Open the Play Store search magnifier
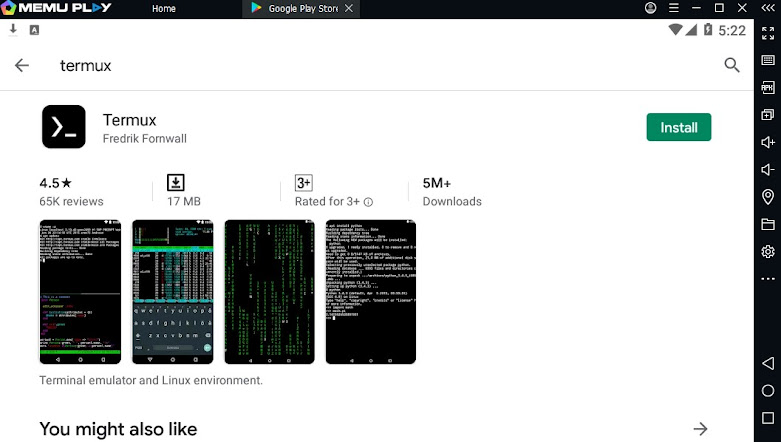This screenshot has width=781, height=442. (732, 65)
